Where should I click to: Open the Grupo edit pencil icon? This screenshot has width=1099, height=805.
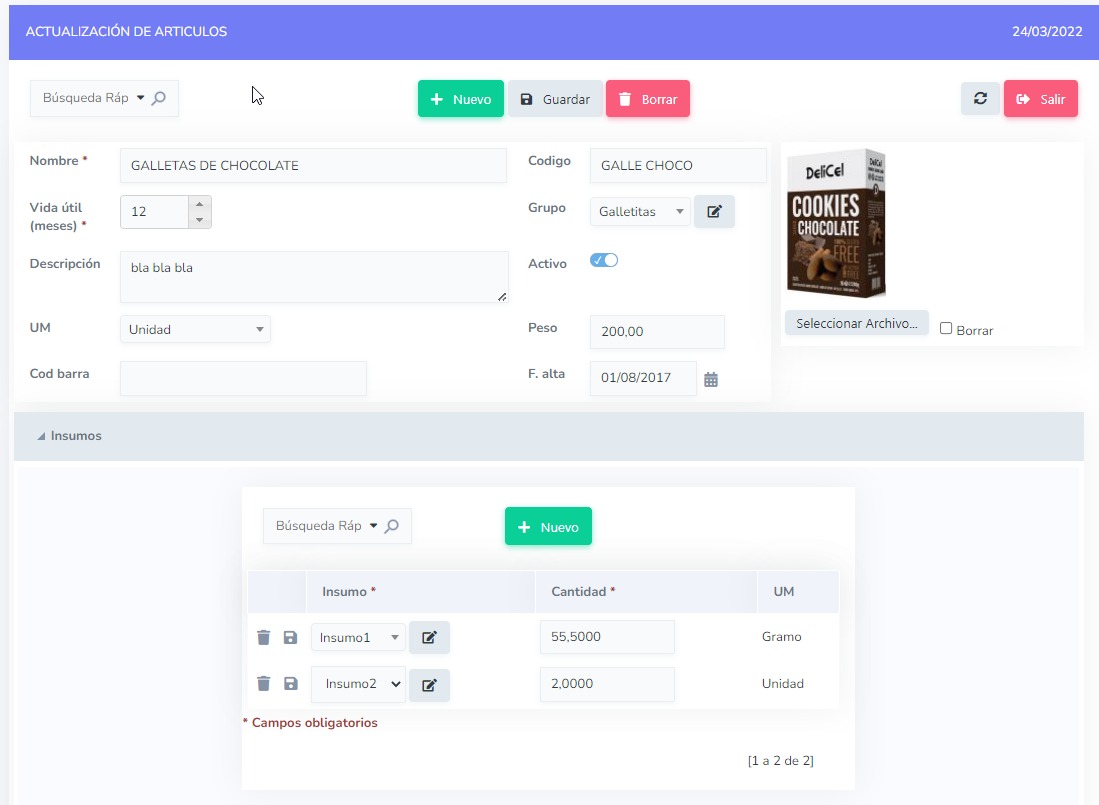714,211
